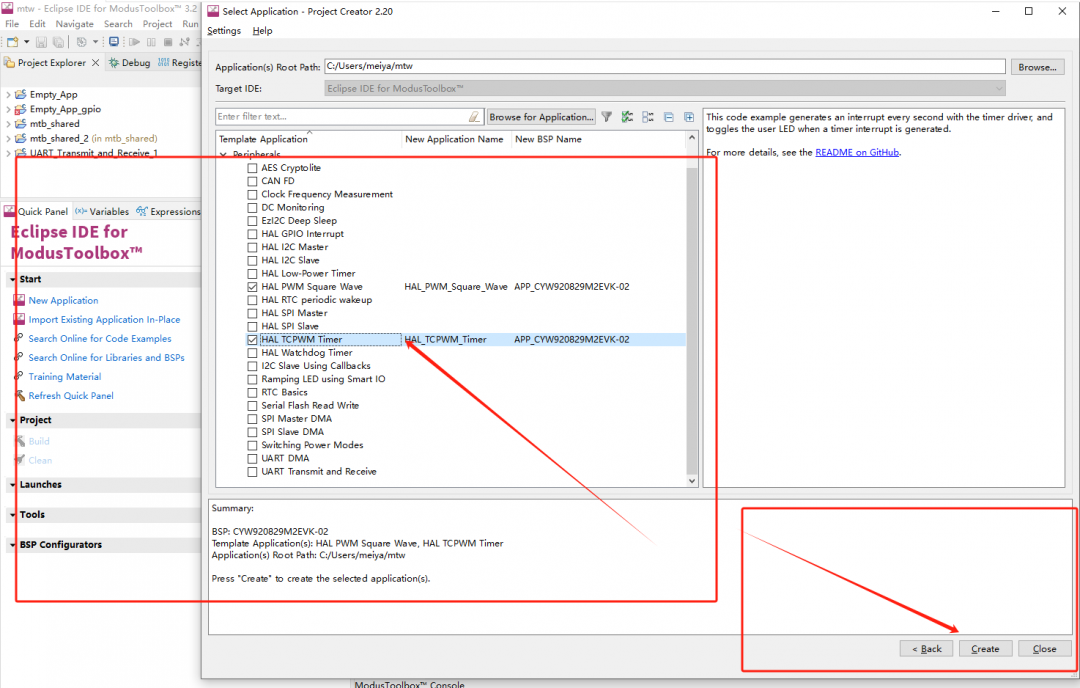Click the New project toolbar icon in Eclipse
The height and width of the screenshot is (688, 1080).
(x=12, y=42)
